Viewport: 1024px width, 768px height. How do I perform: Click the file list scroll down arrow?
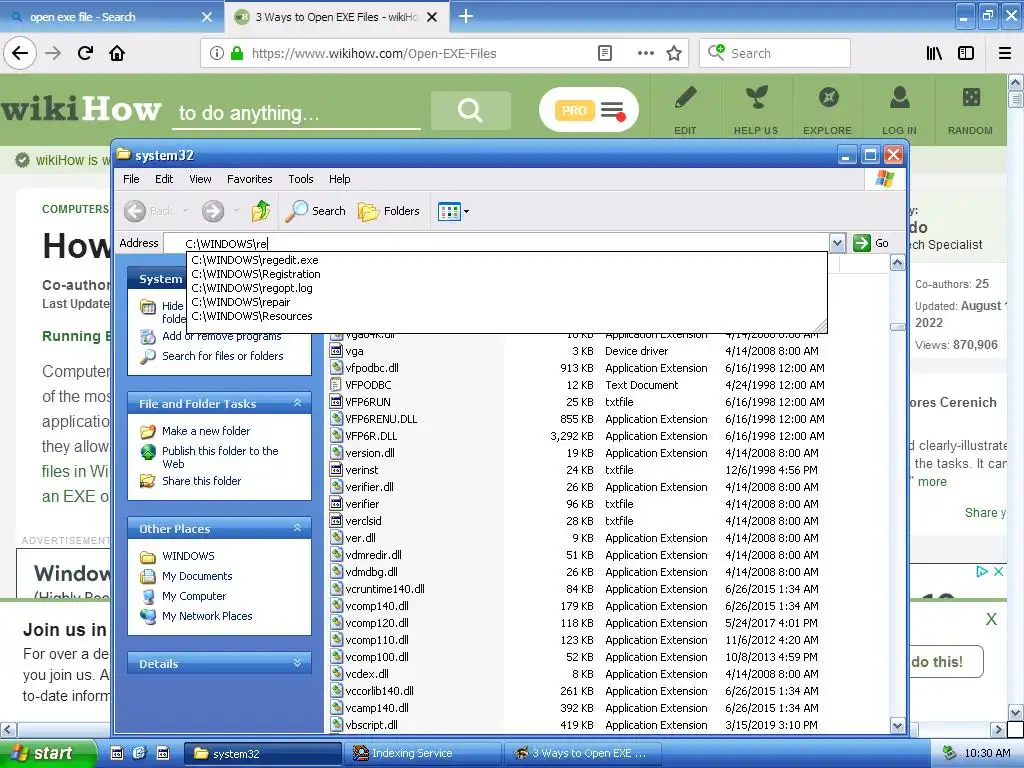coord(897,725)
